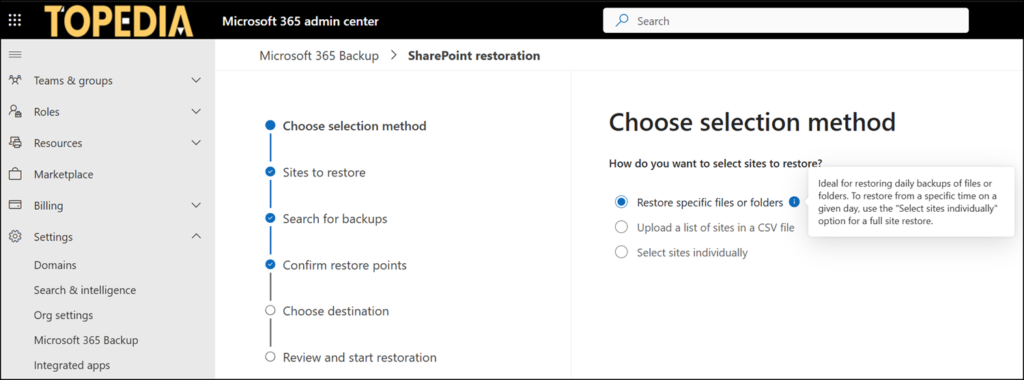Go to Domains under Settings
The image size is (1024, 380).
55,265
